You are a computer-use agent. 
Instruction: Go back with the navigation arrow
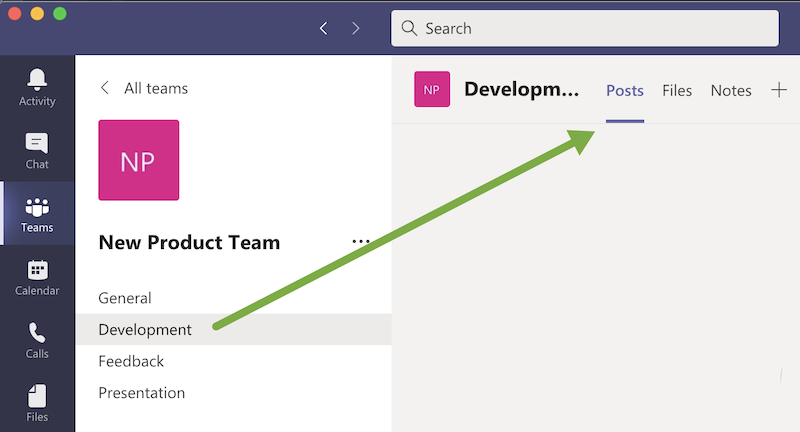(323, 28)
